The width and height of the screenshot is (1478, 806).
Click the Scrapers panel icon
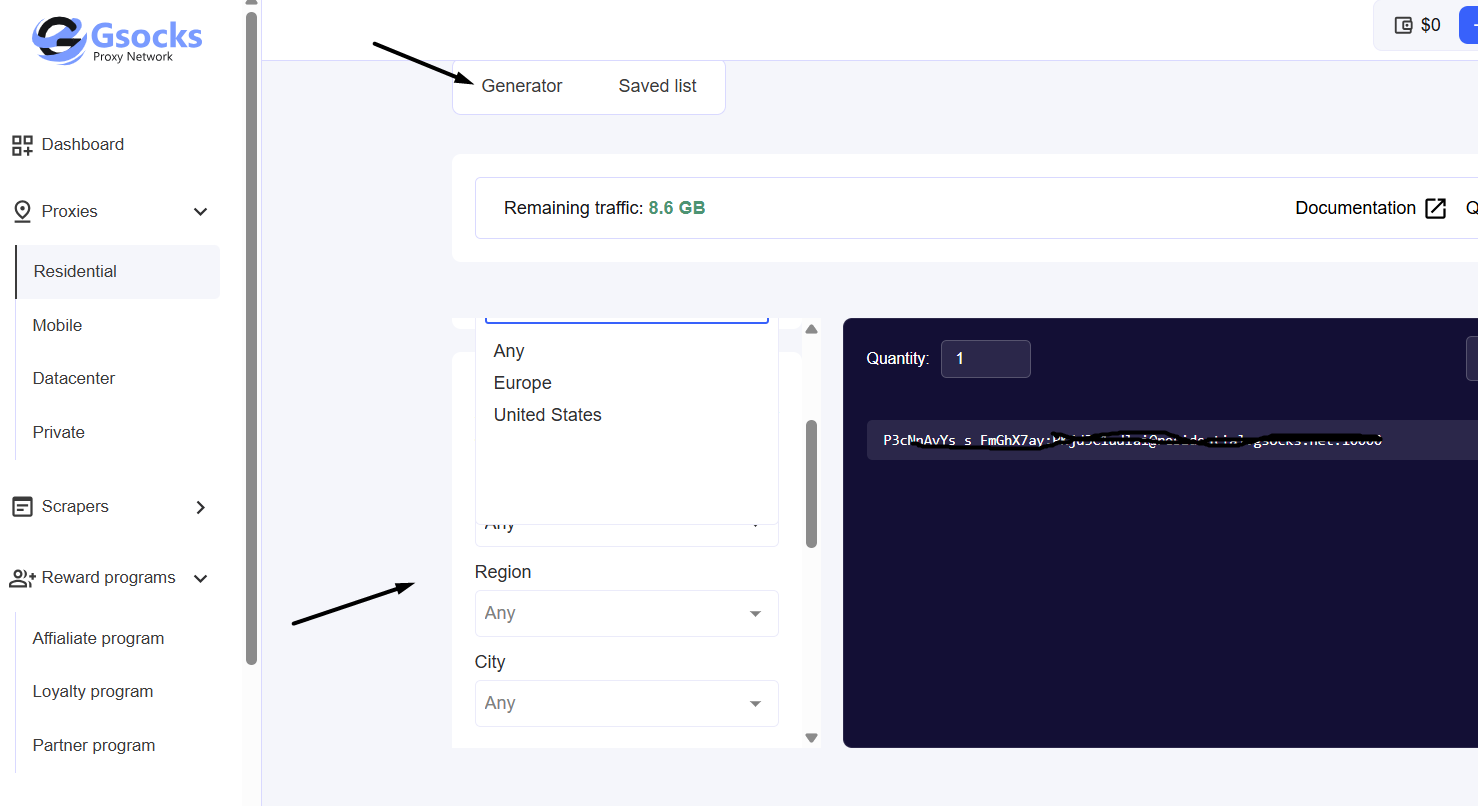coord(22,507)
